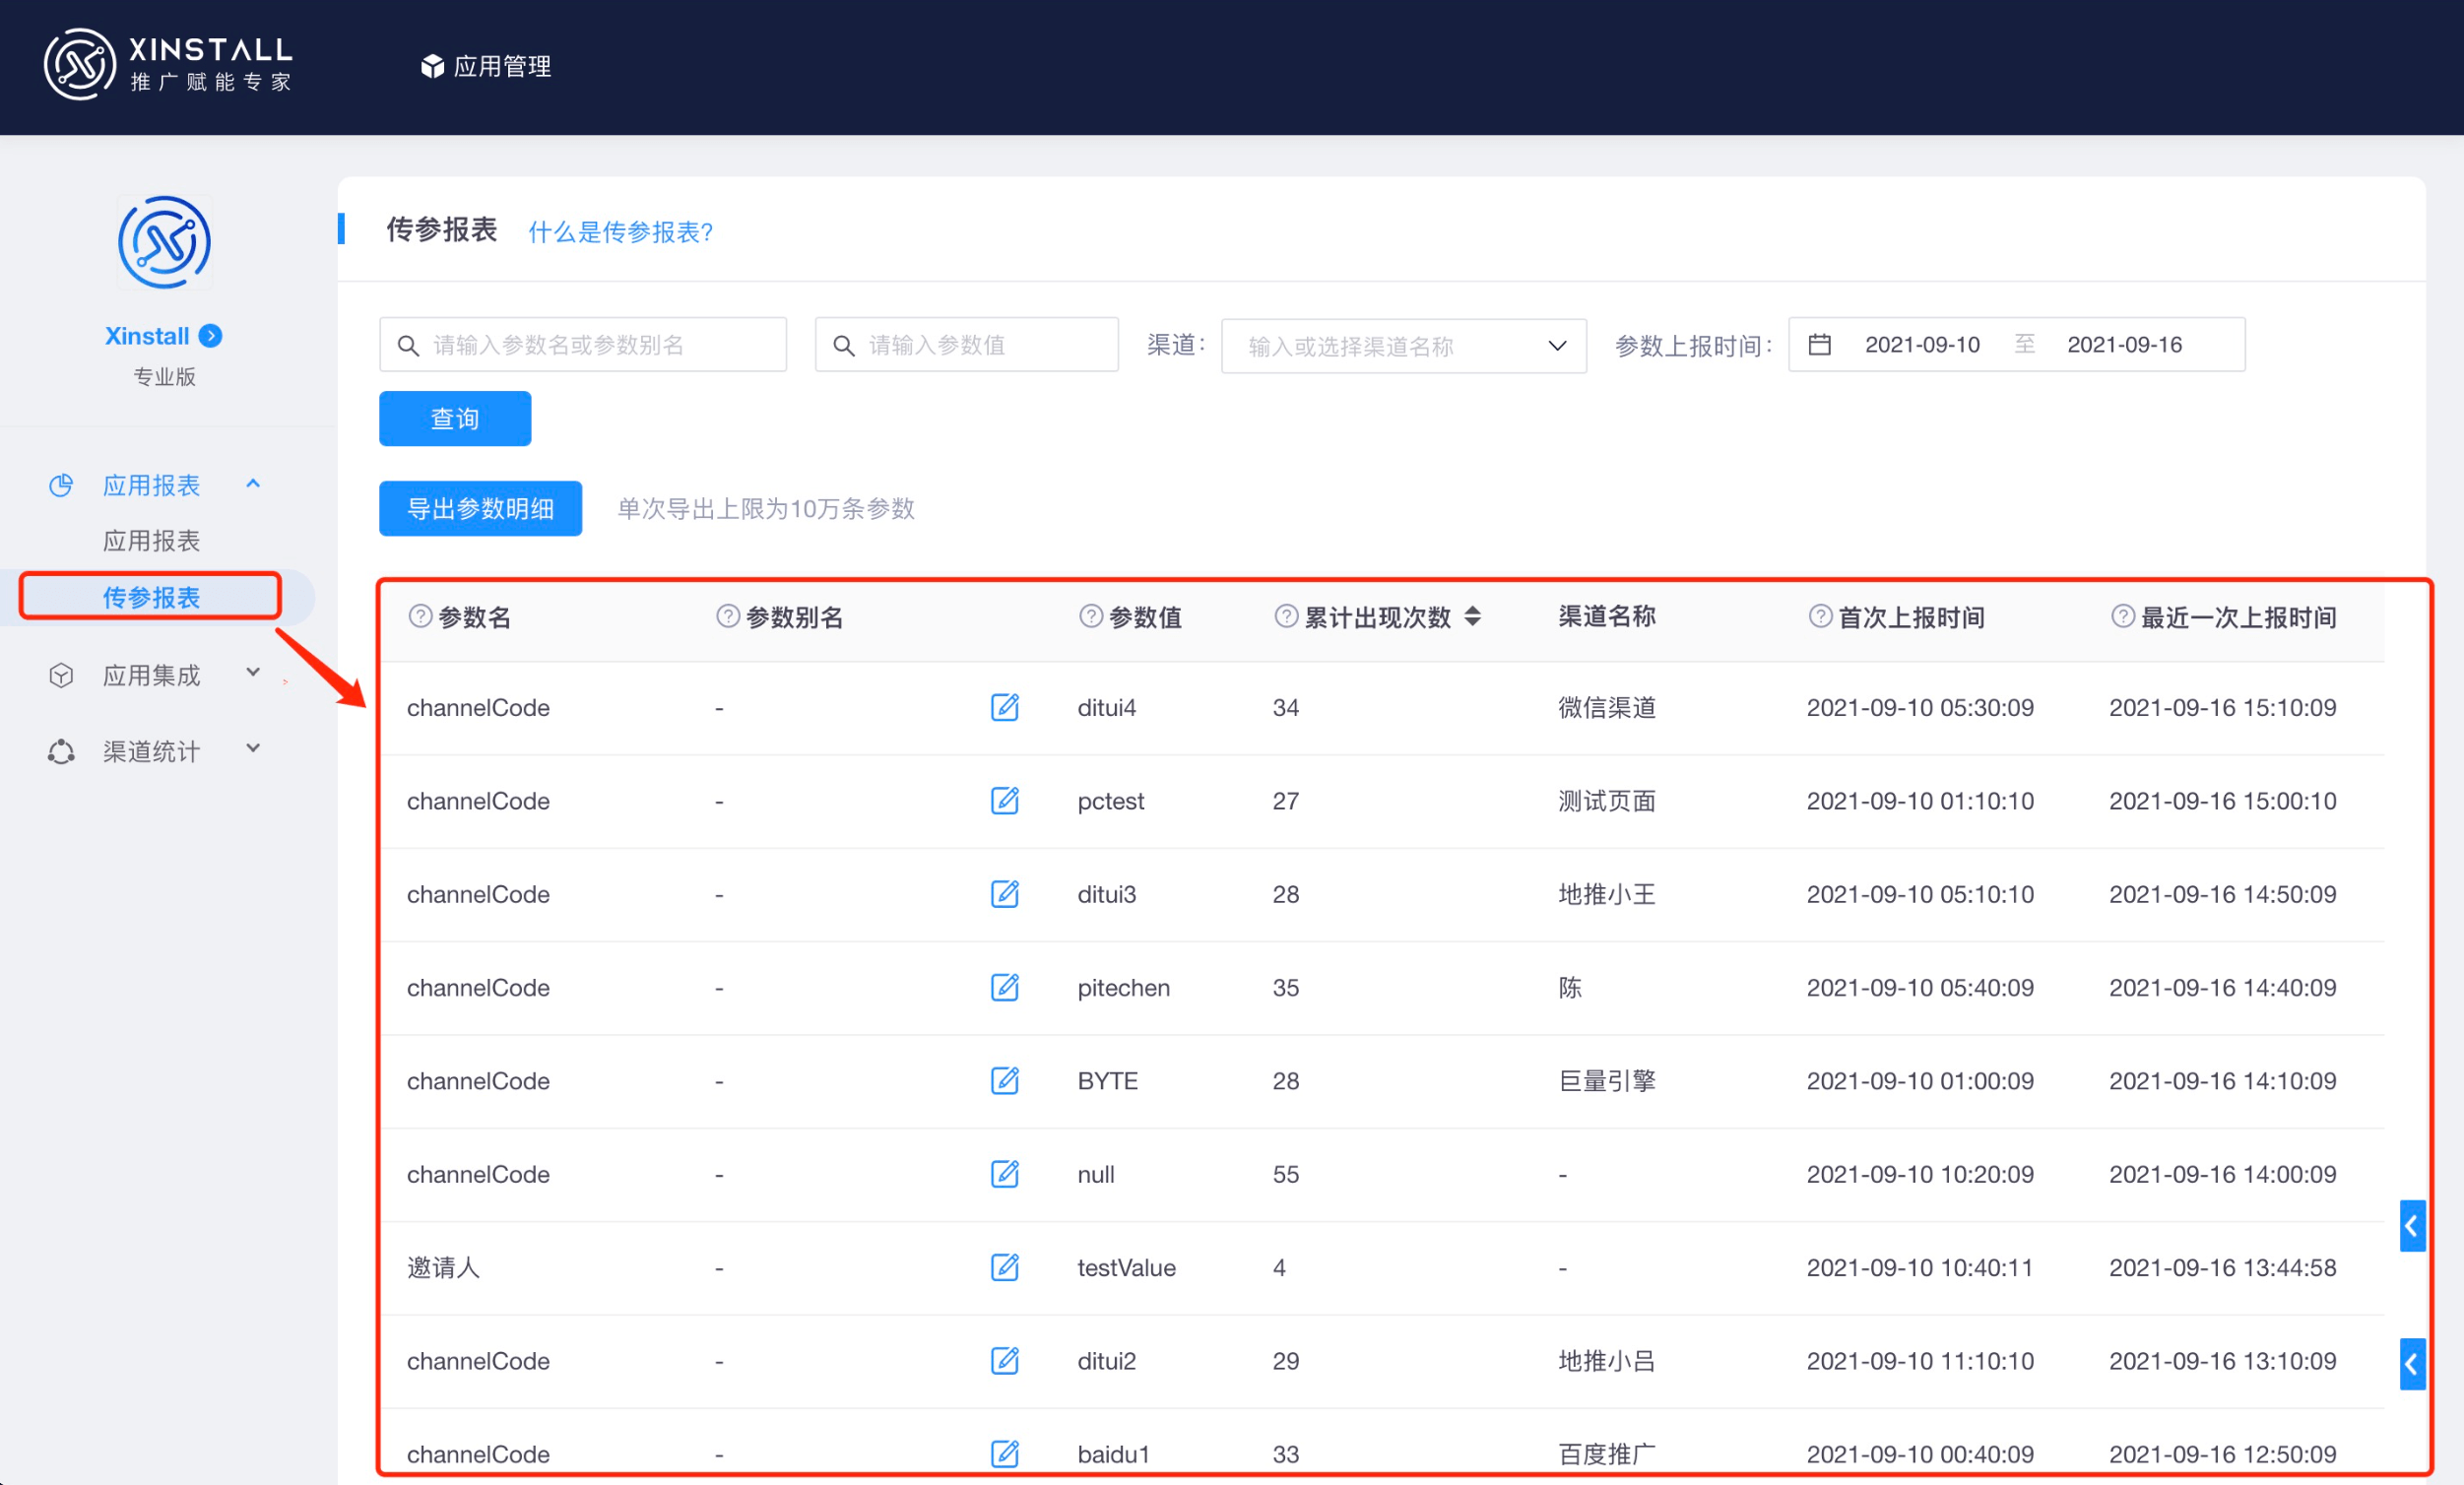Click the blue collapse arrow at the right edge
The height and width of the screenshot is (1485, 2464).
tap(2412, 1225)
